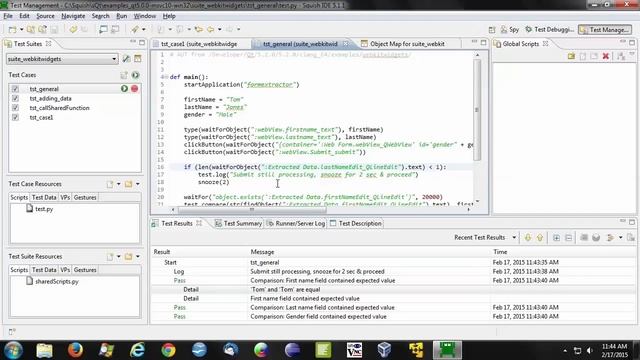Create new test case icon

coord(124,75)
